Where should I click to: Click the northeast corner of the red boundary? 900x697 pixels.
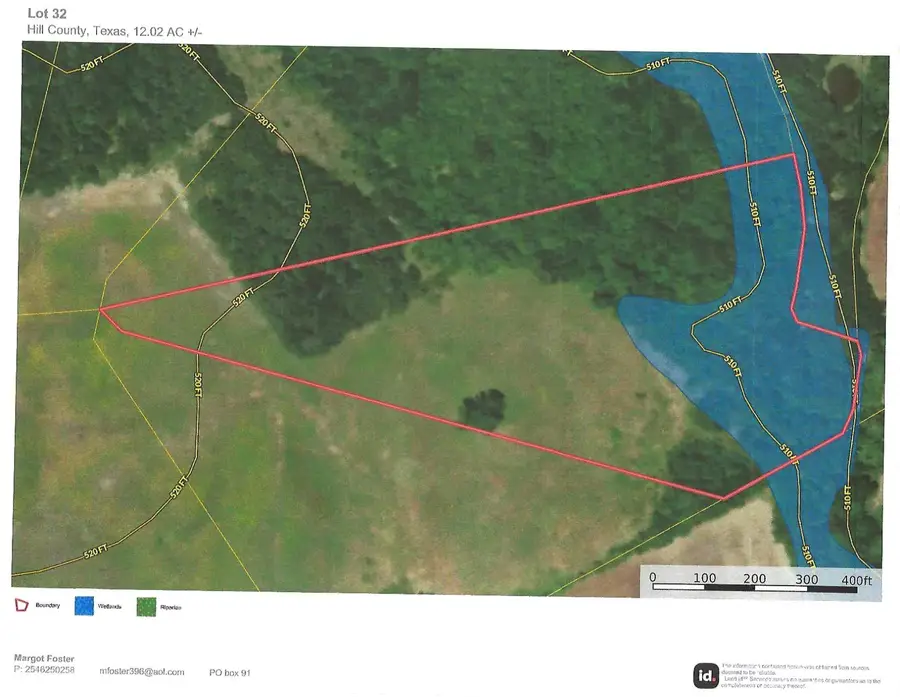click(794, 155)
